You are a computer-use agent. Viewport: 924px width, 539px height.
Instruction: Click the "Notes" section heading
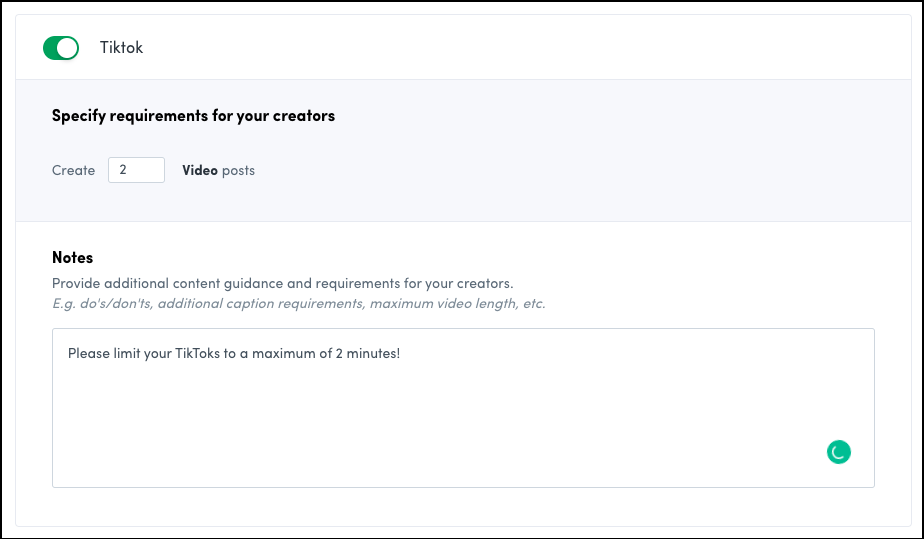tap(72, 258)
